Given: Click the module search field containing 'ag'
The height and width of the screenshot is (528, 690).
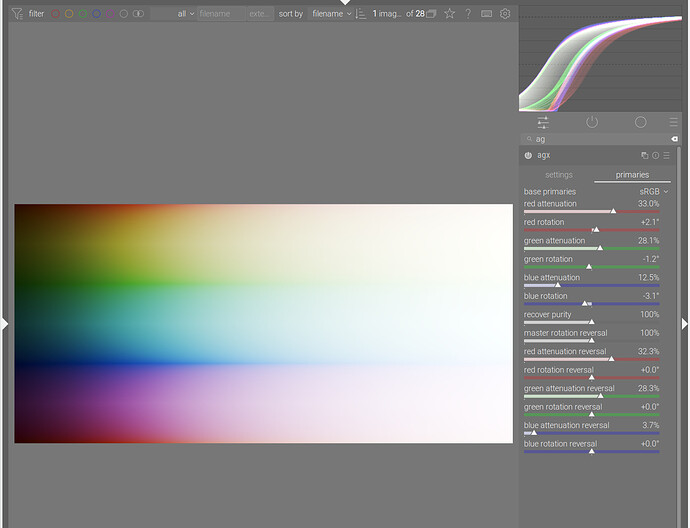Looking at the screenshot, I should pos(598,139).
